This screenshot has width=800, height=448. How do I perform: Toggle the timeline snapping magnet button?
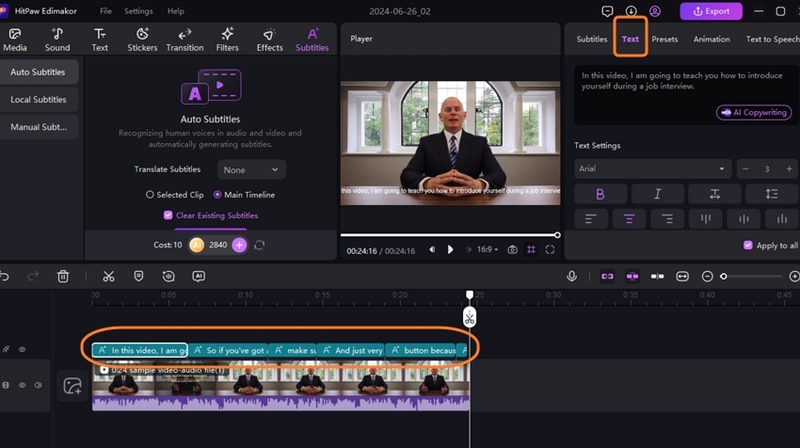point(632,276)
